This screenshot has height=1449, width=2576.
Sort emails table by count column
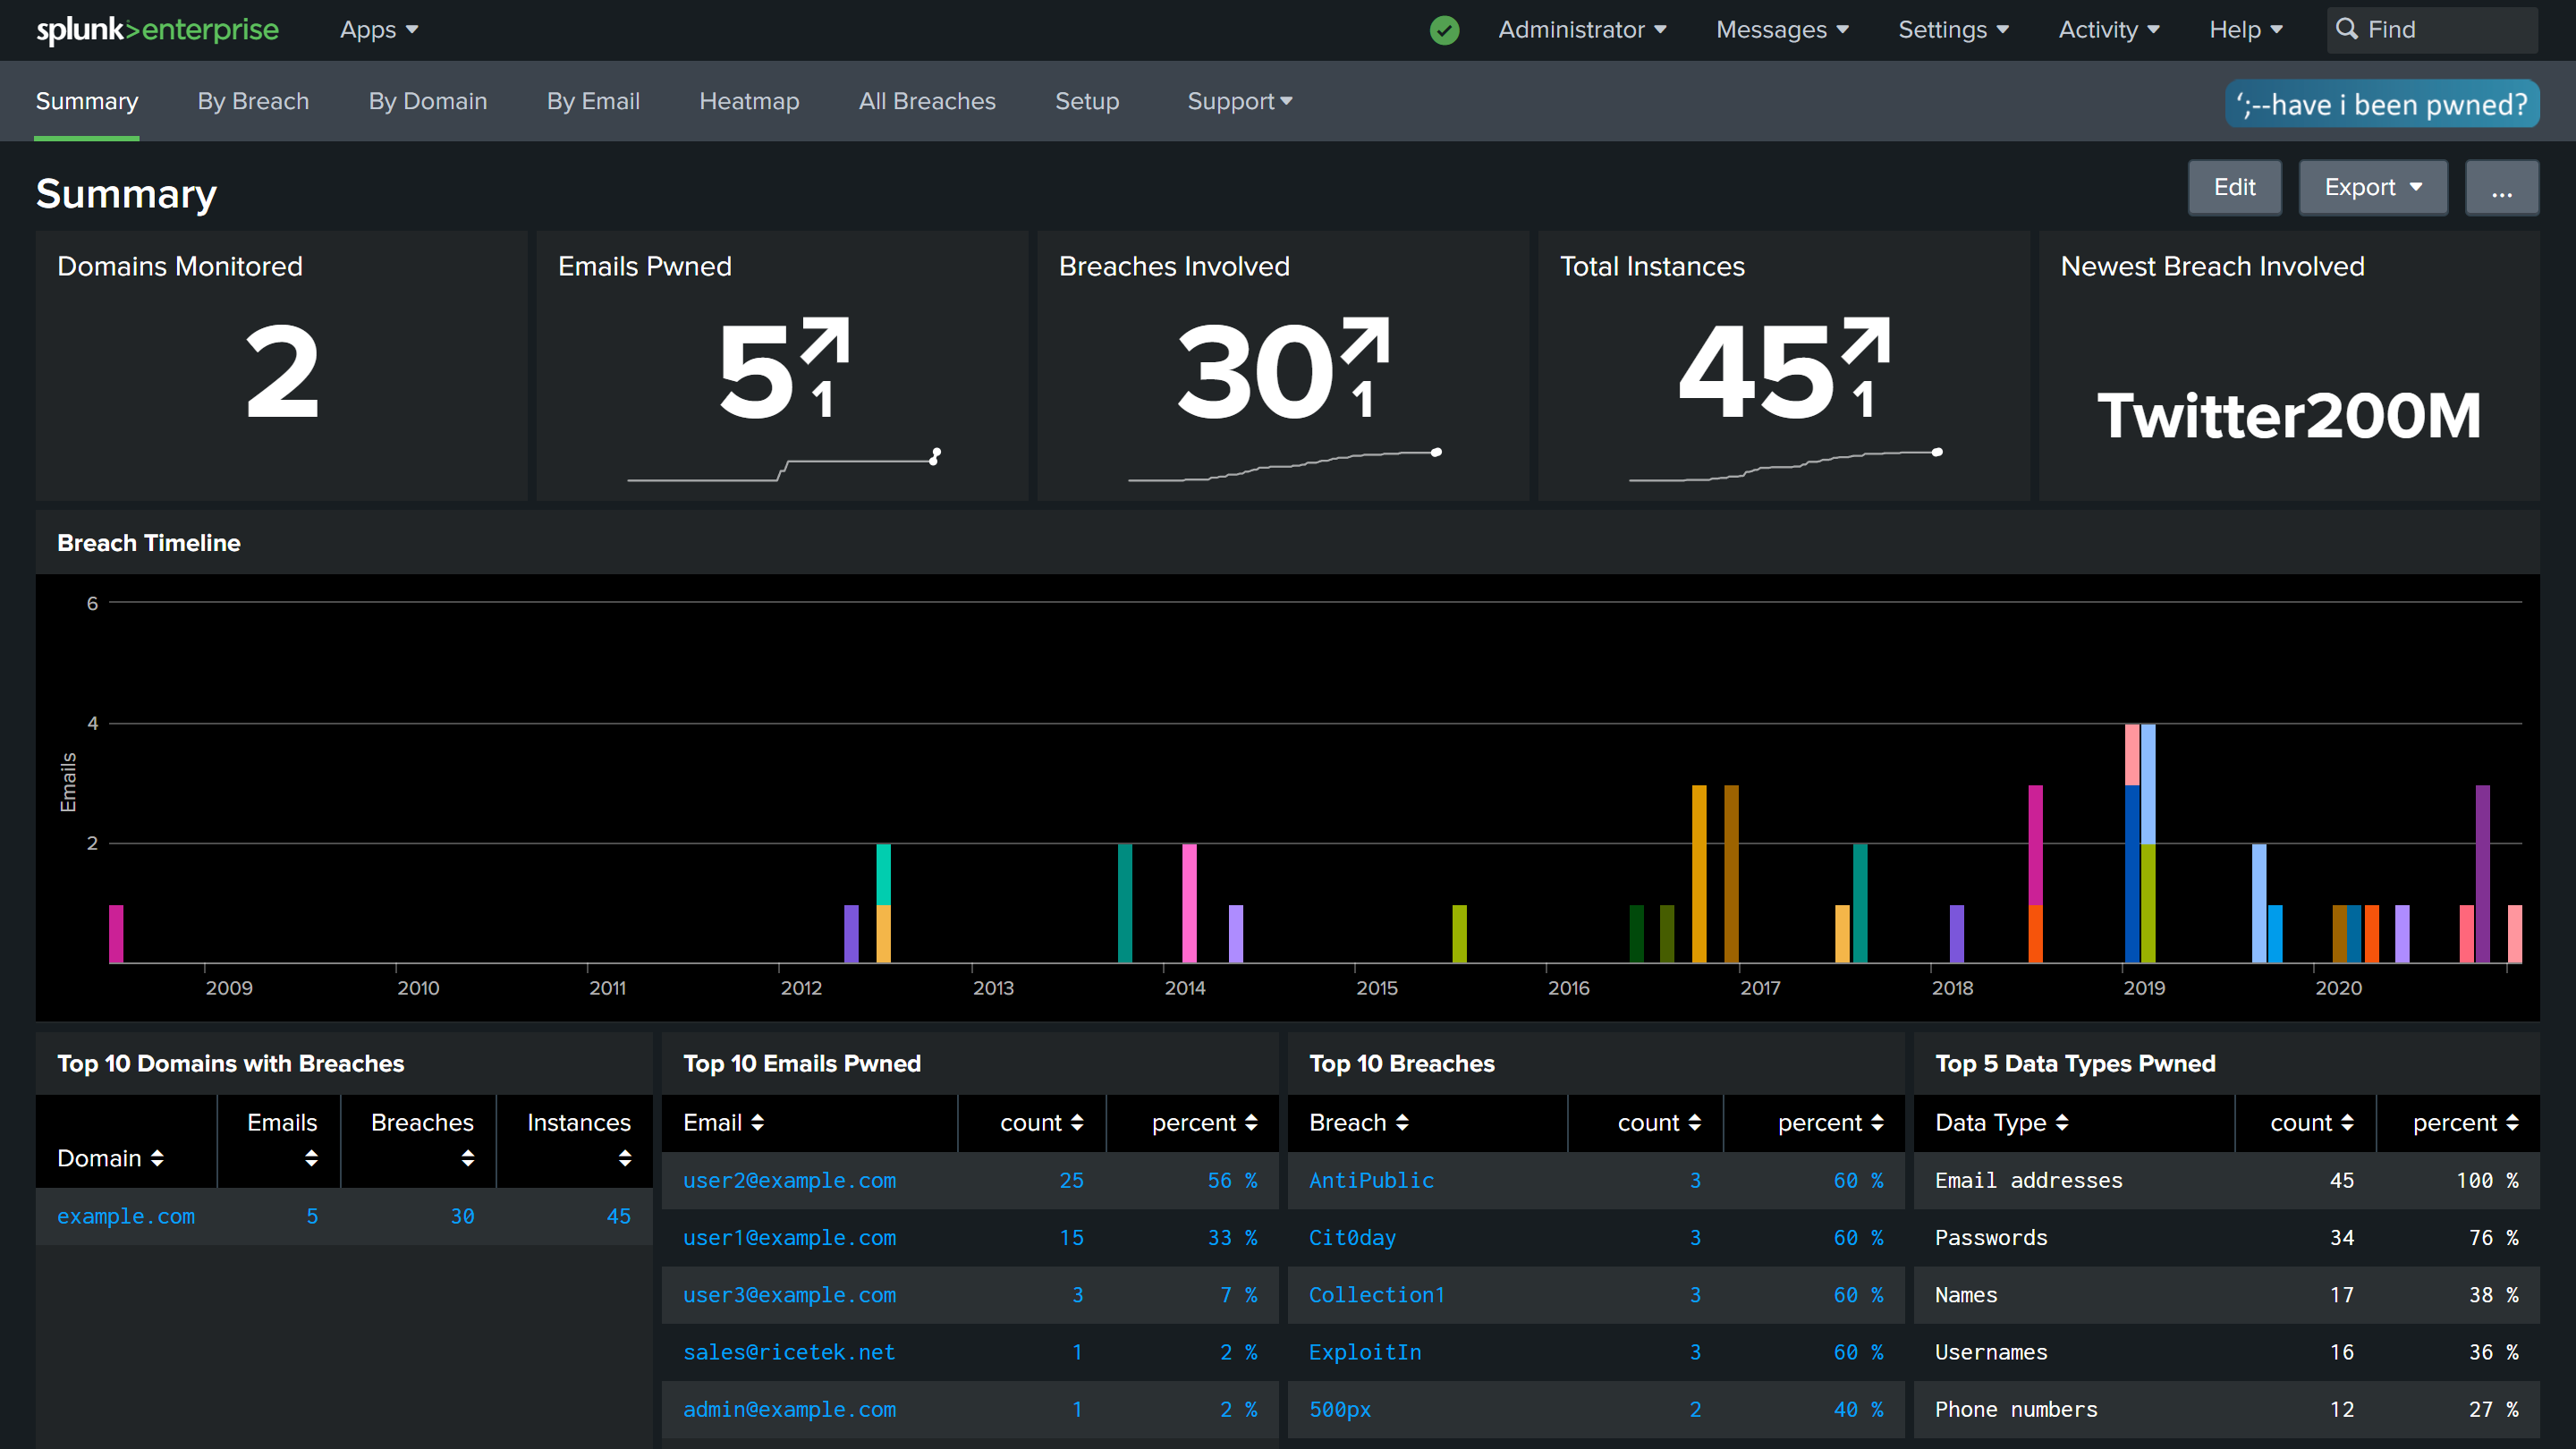[x=1041, y=1123]
